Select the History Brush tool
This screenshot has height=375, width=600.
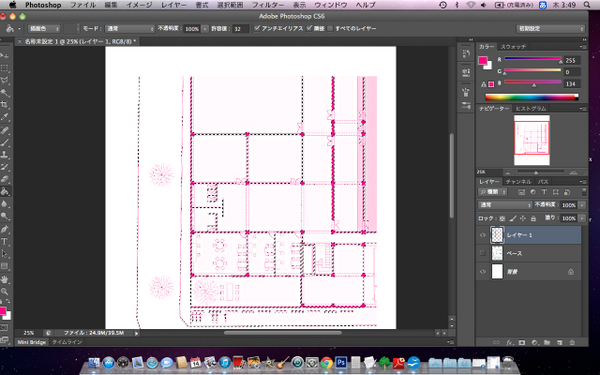[5, 167]
